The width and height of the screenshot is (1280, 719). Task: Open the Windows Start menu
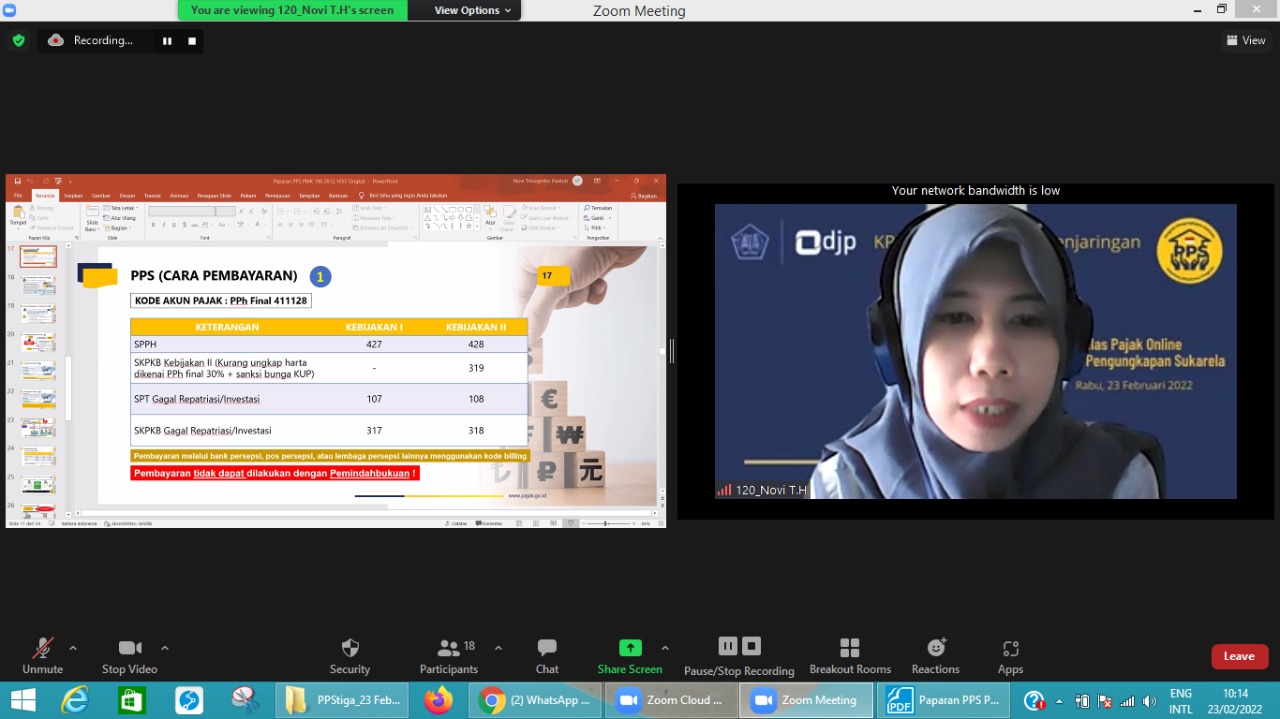coord(22,700)
